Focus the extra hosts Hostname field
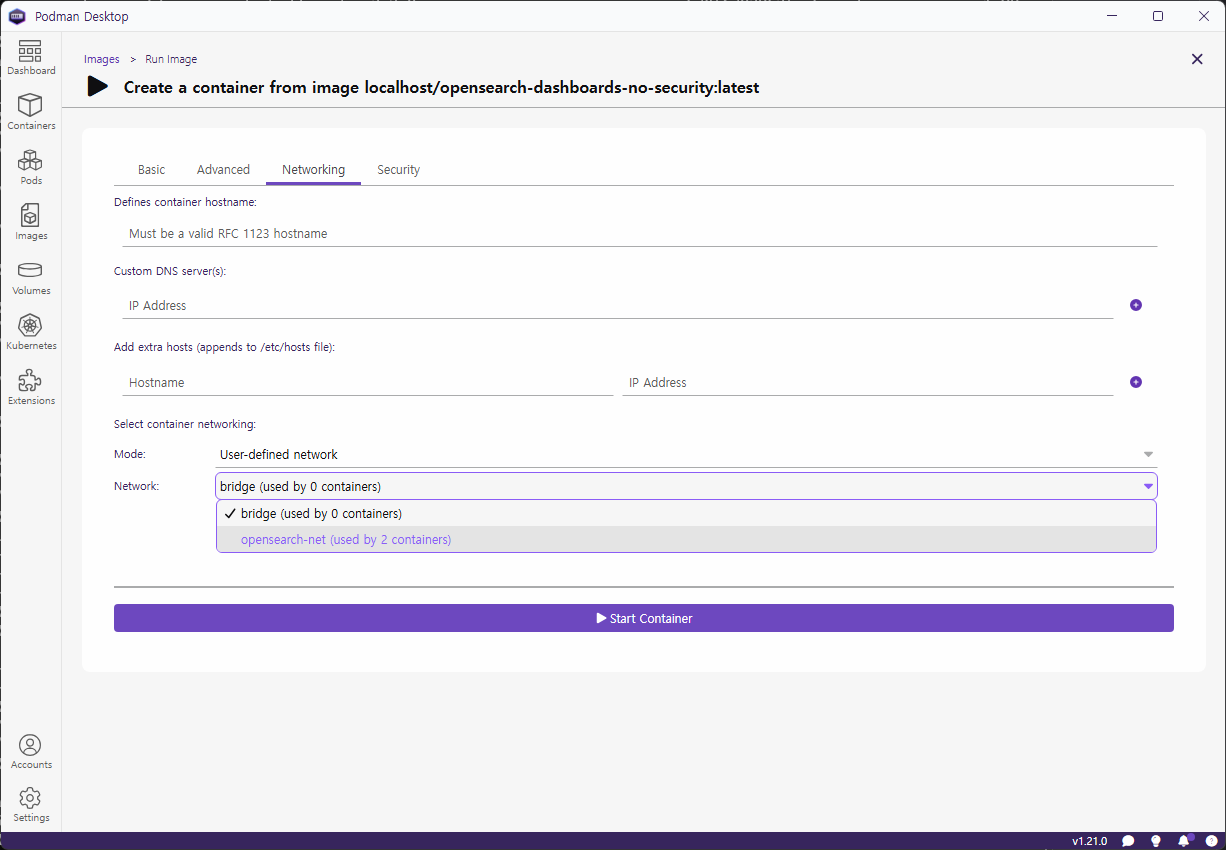Viewport: 1226px width, 850px height. tap(367, 382)
